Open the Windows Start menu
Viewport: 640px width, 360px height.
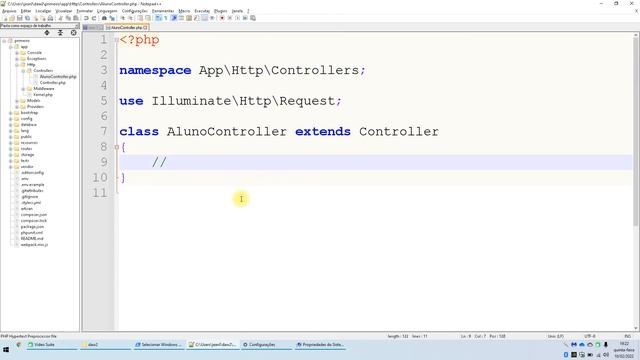click(x=6, y=350)
